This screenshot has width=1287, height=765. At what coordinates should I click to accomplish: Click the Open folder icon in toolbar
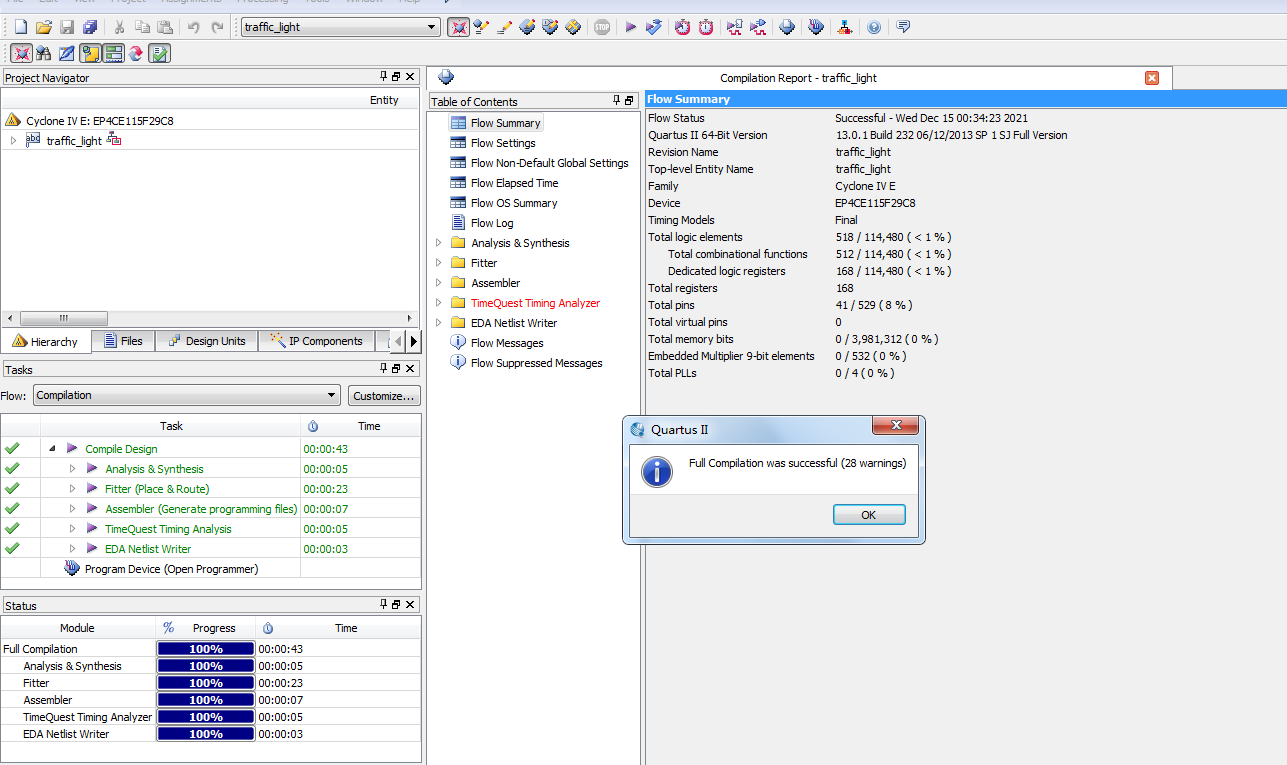(x=44, y=27)
